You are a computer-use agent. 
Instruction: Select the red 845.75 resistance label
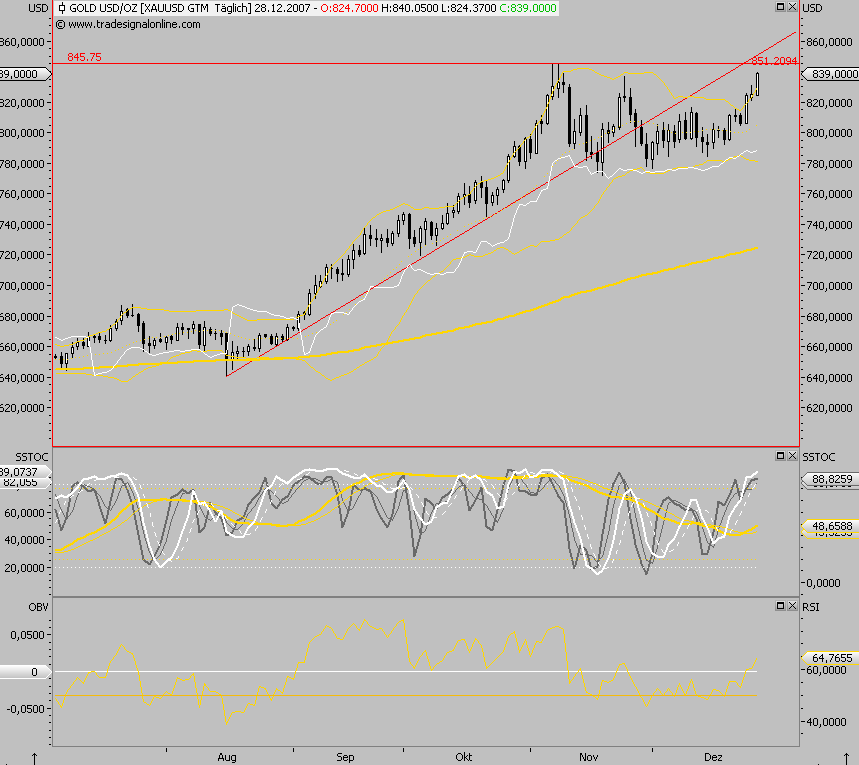tap(84, 57)
